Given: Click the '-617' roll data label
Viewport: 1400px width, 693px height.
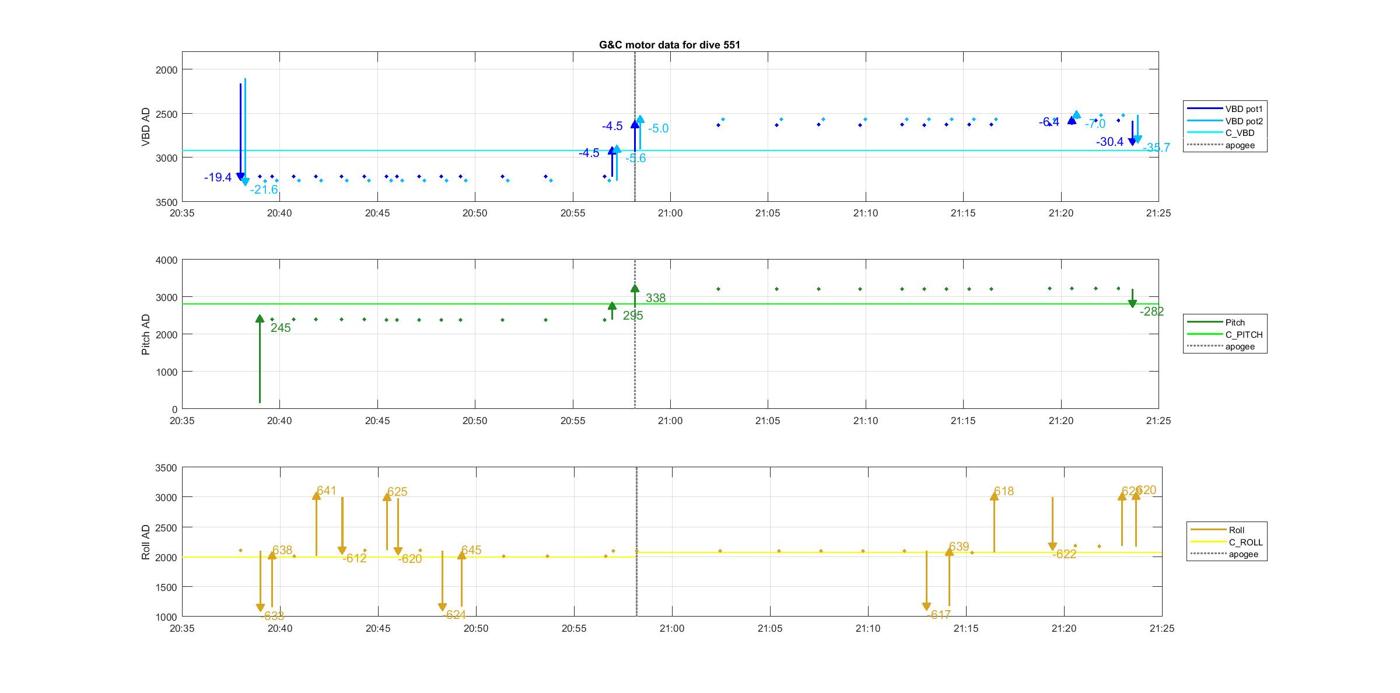Looking at the screenshot, I should 939,616.
